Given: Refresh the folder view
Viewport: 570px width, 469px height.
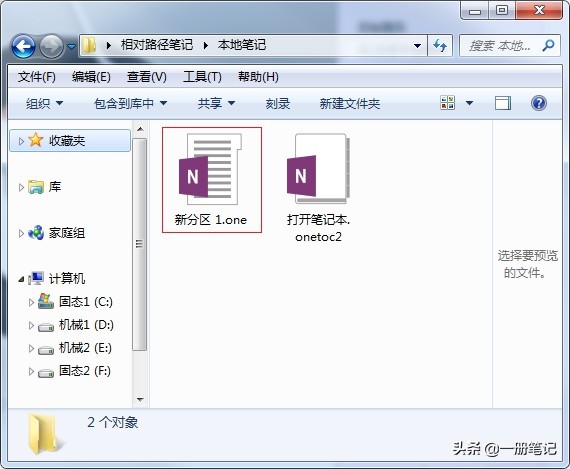Looking at the screenshot, I should pyautogui.click(x=440, y=45).
